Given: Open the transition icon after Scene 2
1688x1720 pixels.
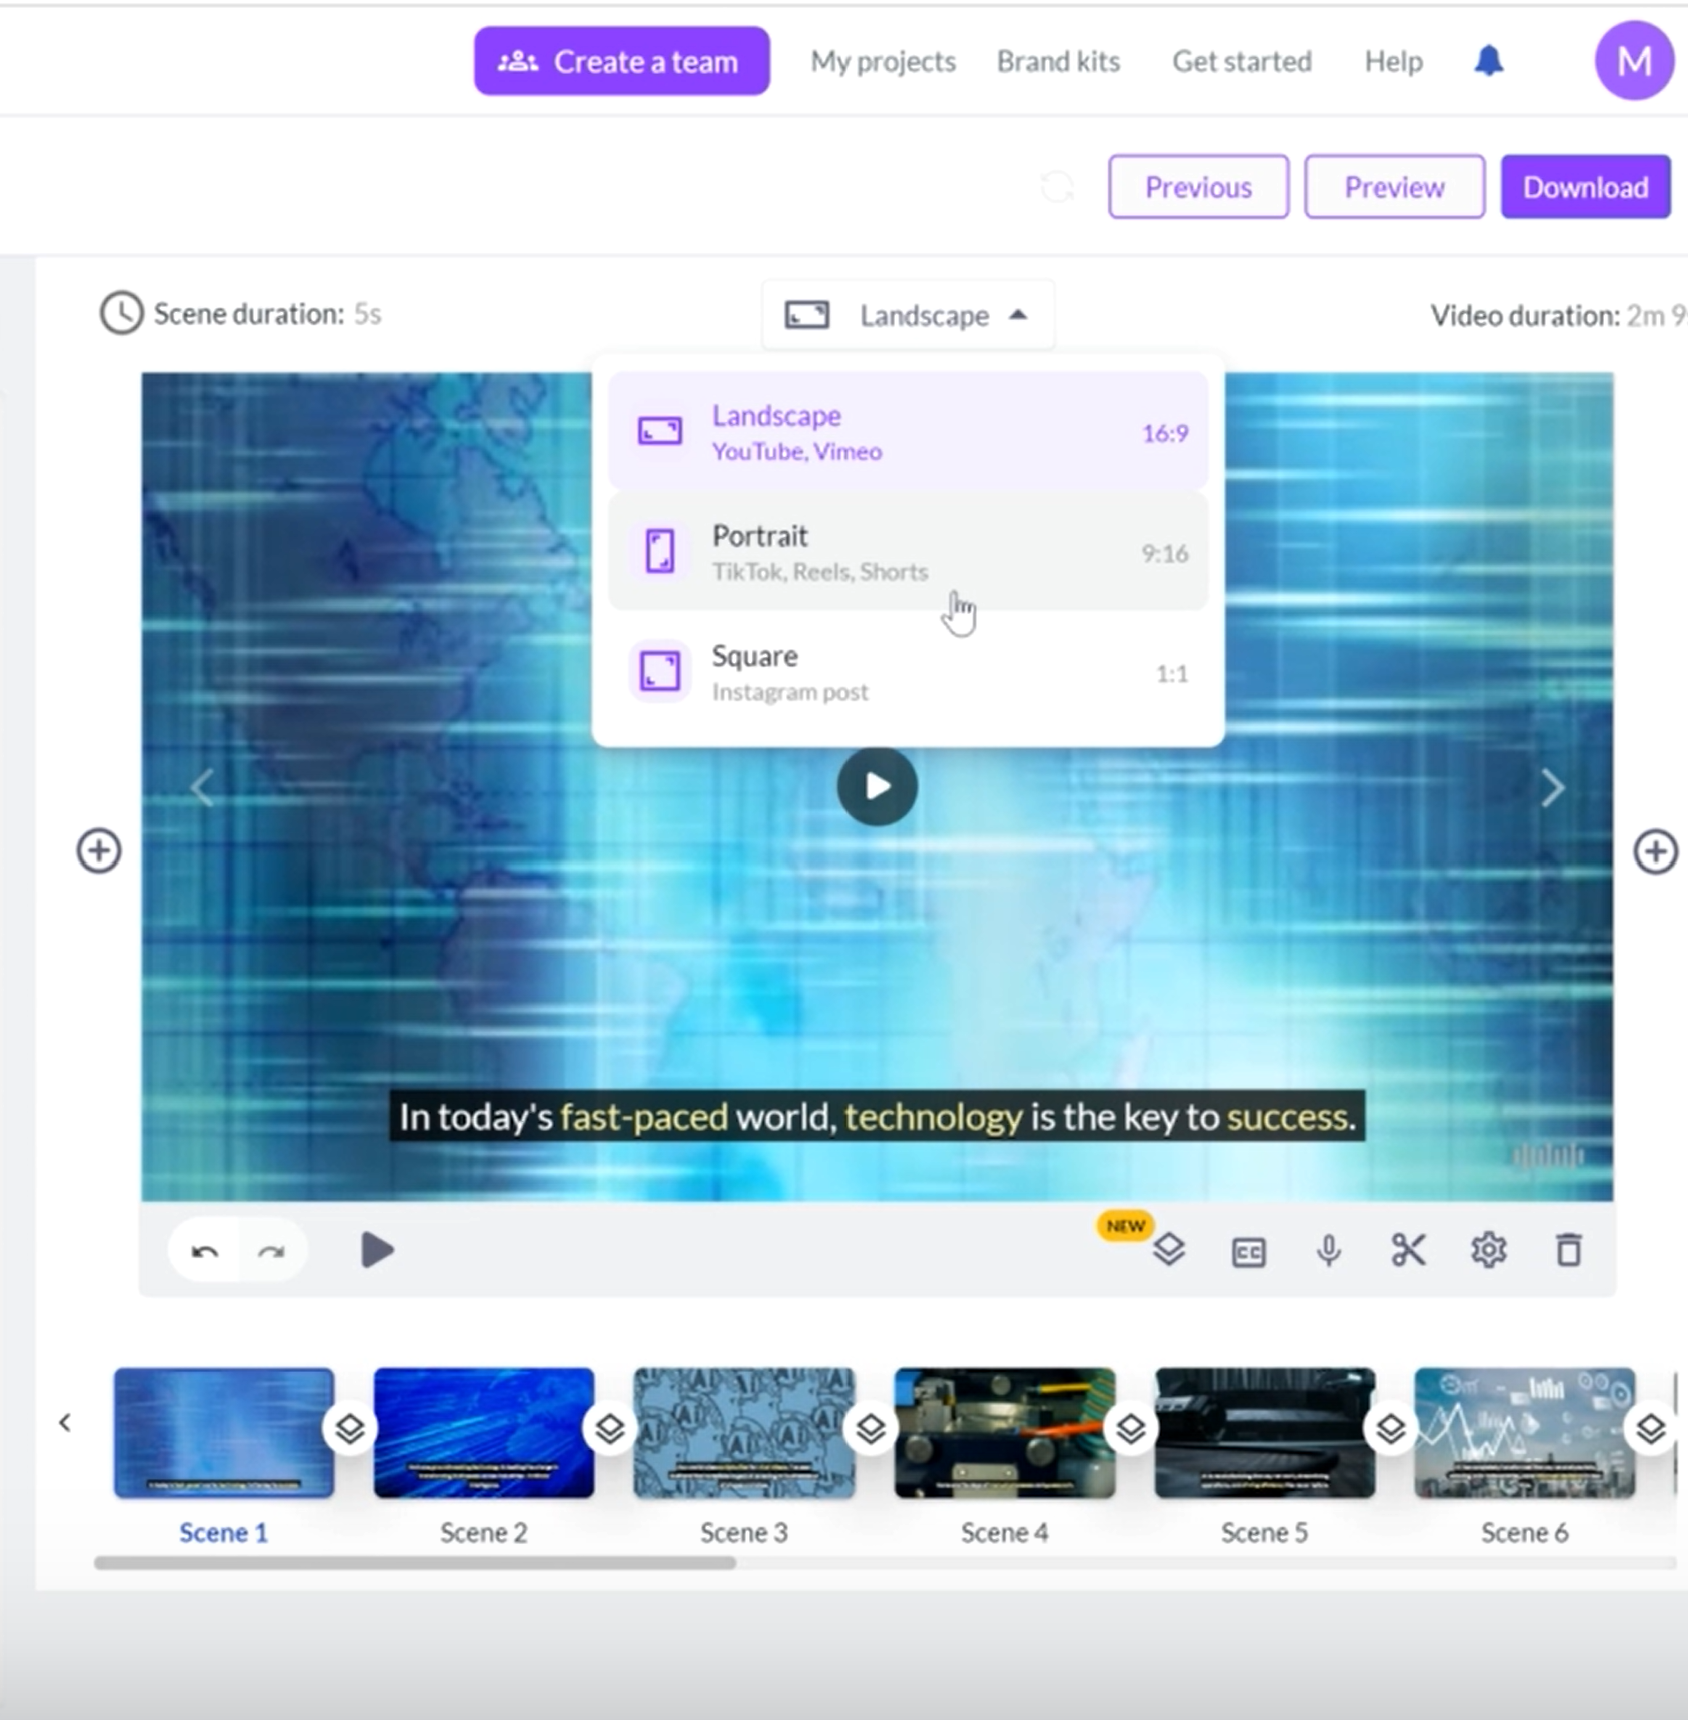Looking at the screenshot, I should pos(609,1429).
